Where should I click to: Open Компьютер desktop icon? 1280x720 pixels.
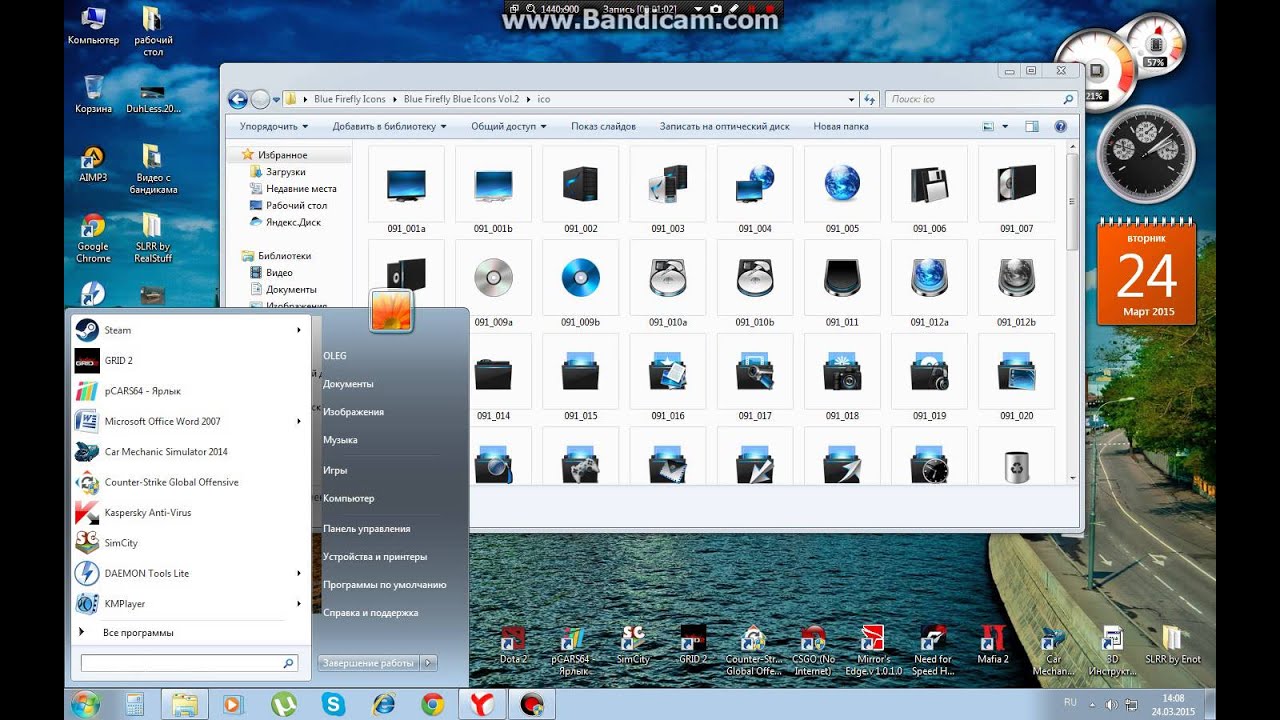click(93, 25)
